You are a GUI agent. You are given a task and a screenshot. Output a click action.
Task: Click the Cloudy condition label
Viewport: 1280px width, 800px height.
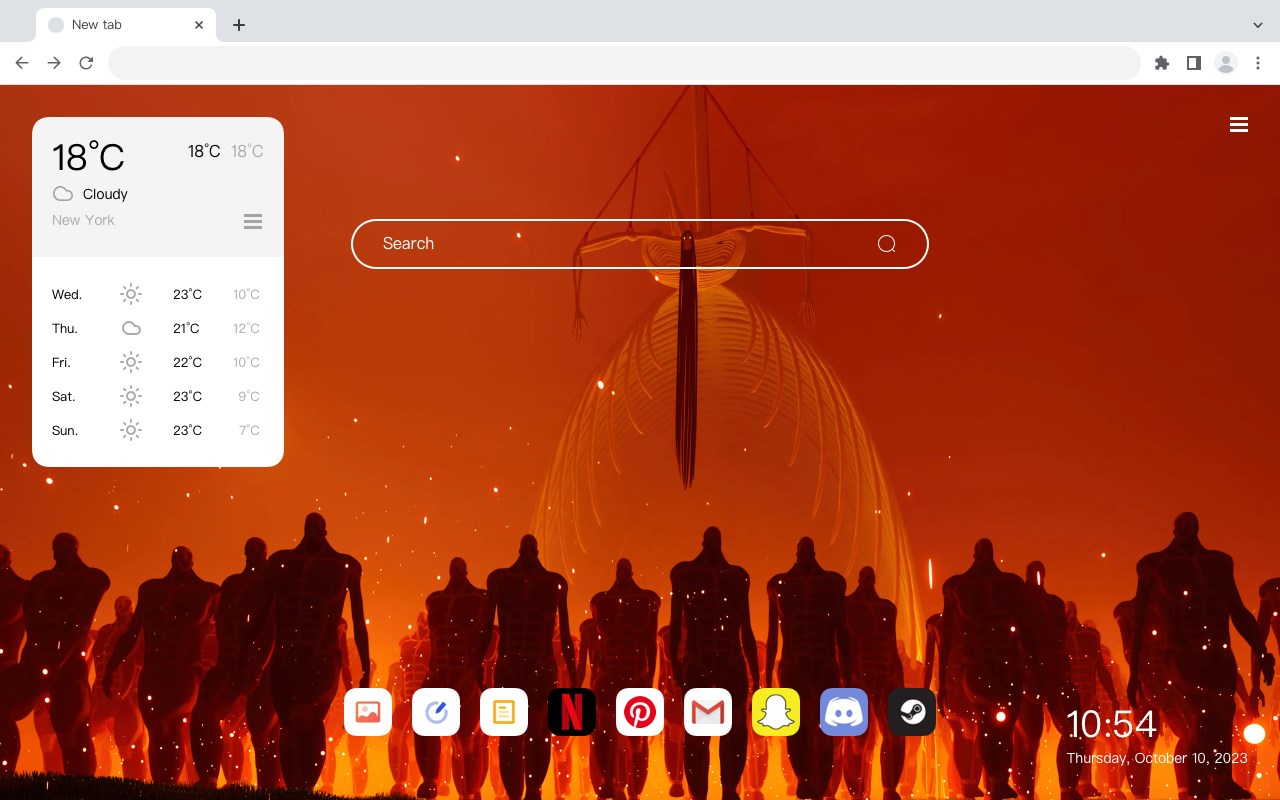[x=105, y=194]
